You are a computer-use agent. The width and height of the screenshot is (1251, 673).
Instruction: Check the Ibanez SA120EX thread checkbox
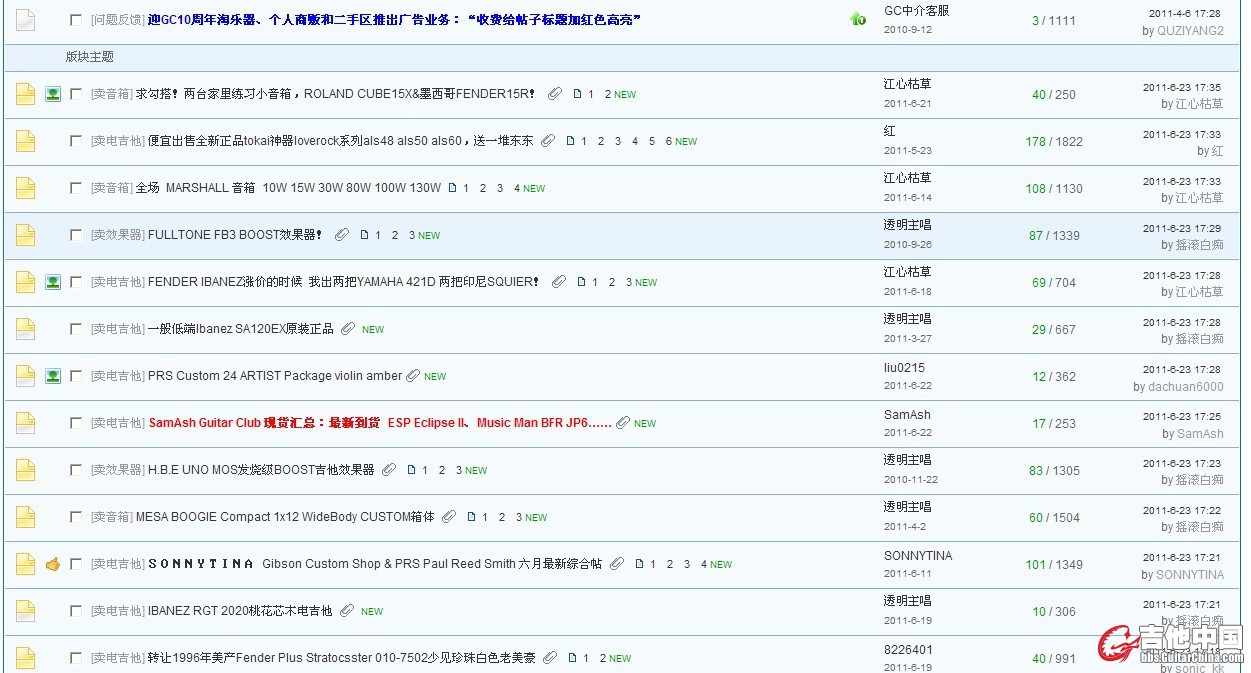76,329
